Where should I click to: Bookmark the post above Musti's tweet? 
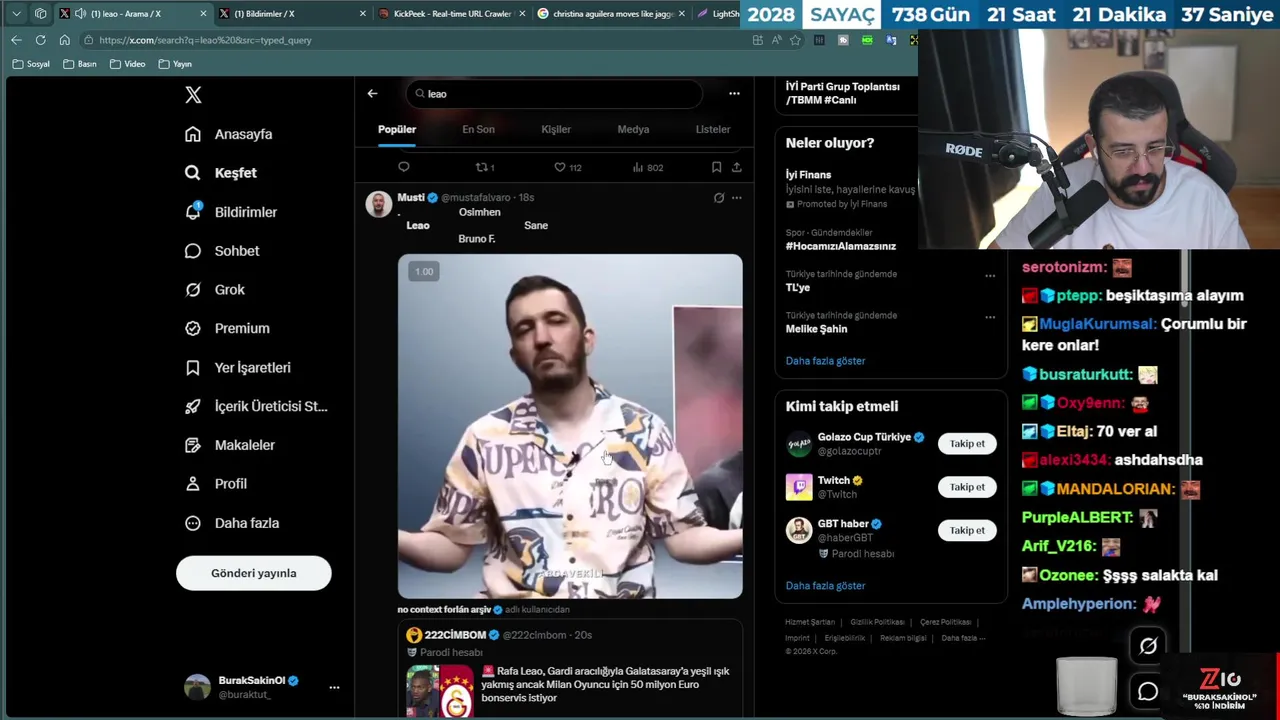tap(716, 167)
